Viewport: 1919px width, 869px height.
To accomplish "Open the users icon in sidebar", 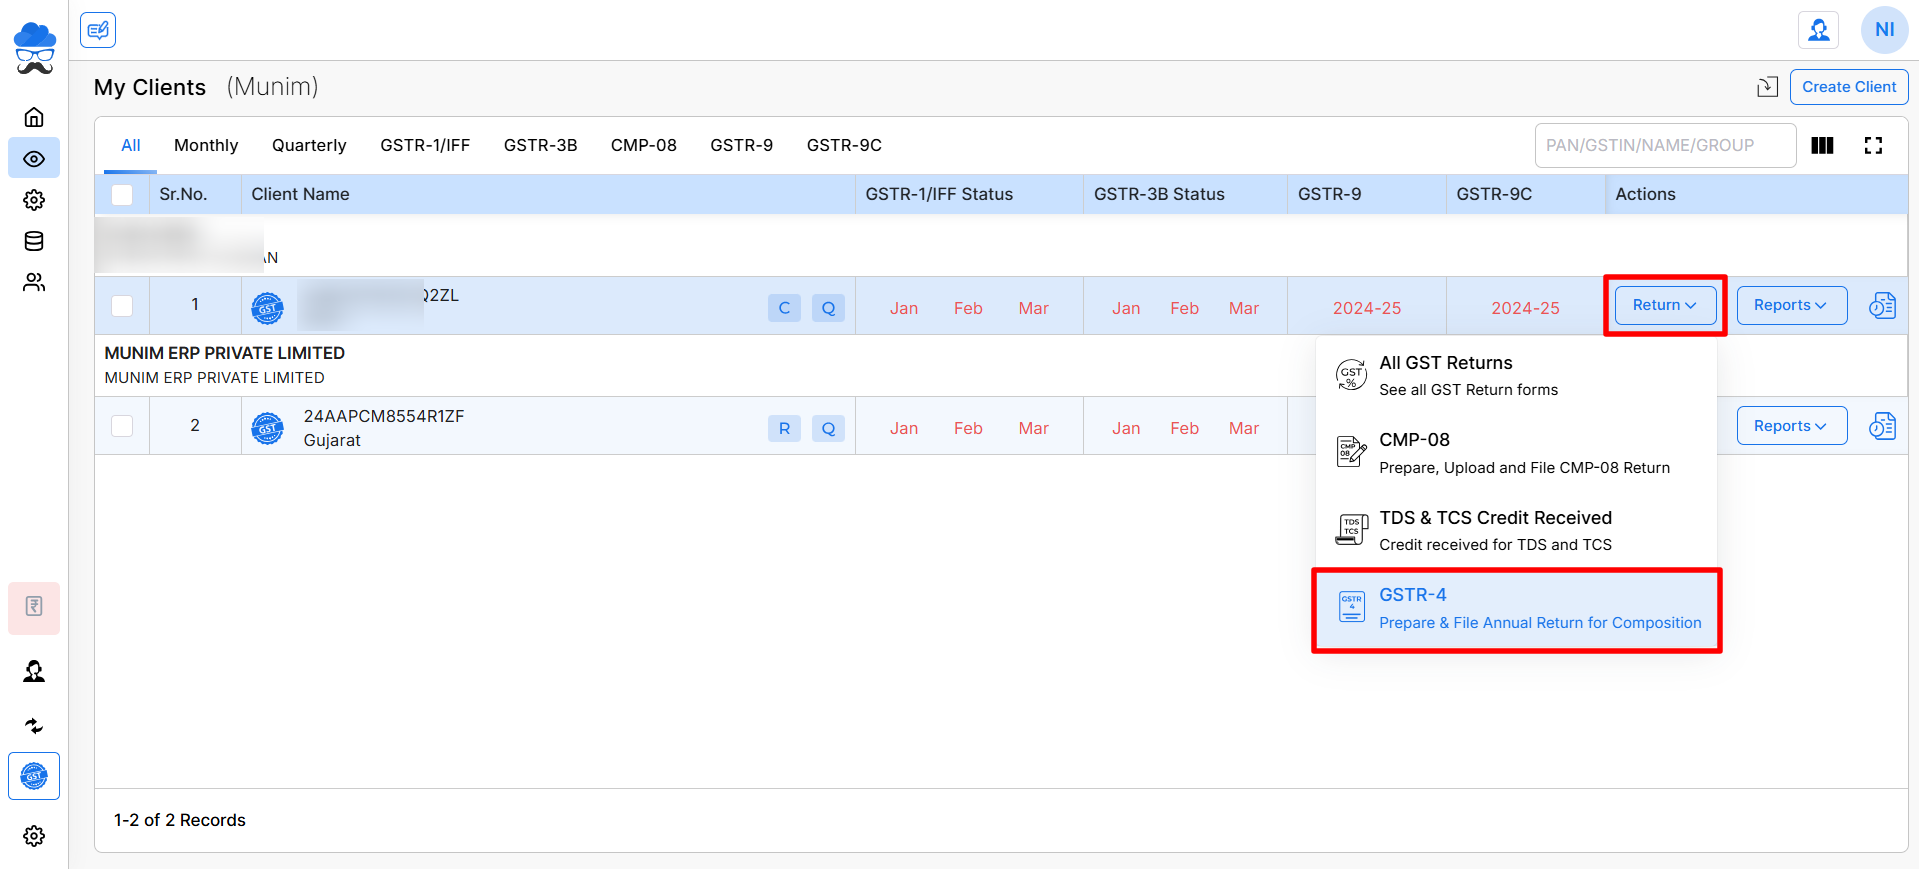I will point(34,283).
